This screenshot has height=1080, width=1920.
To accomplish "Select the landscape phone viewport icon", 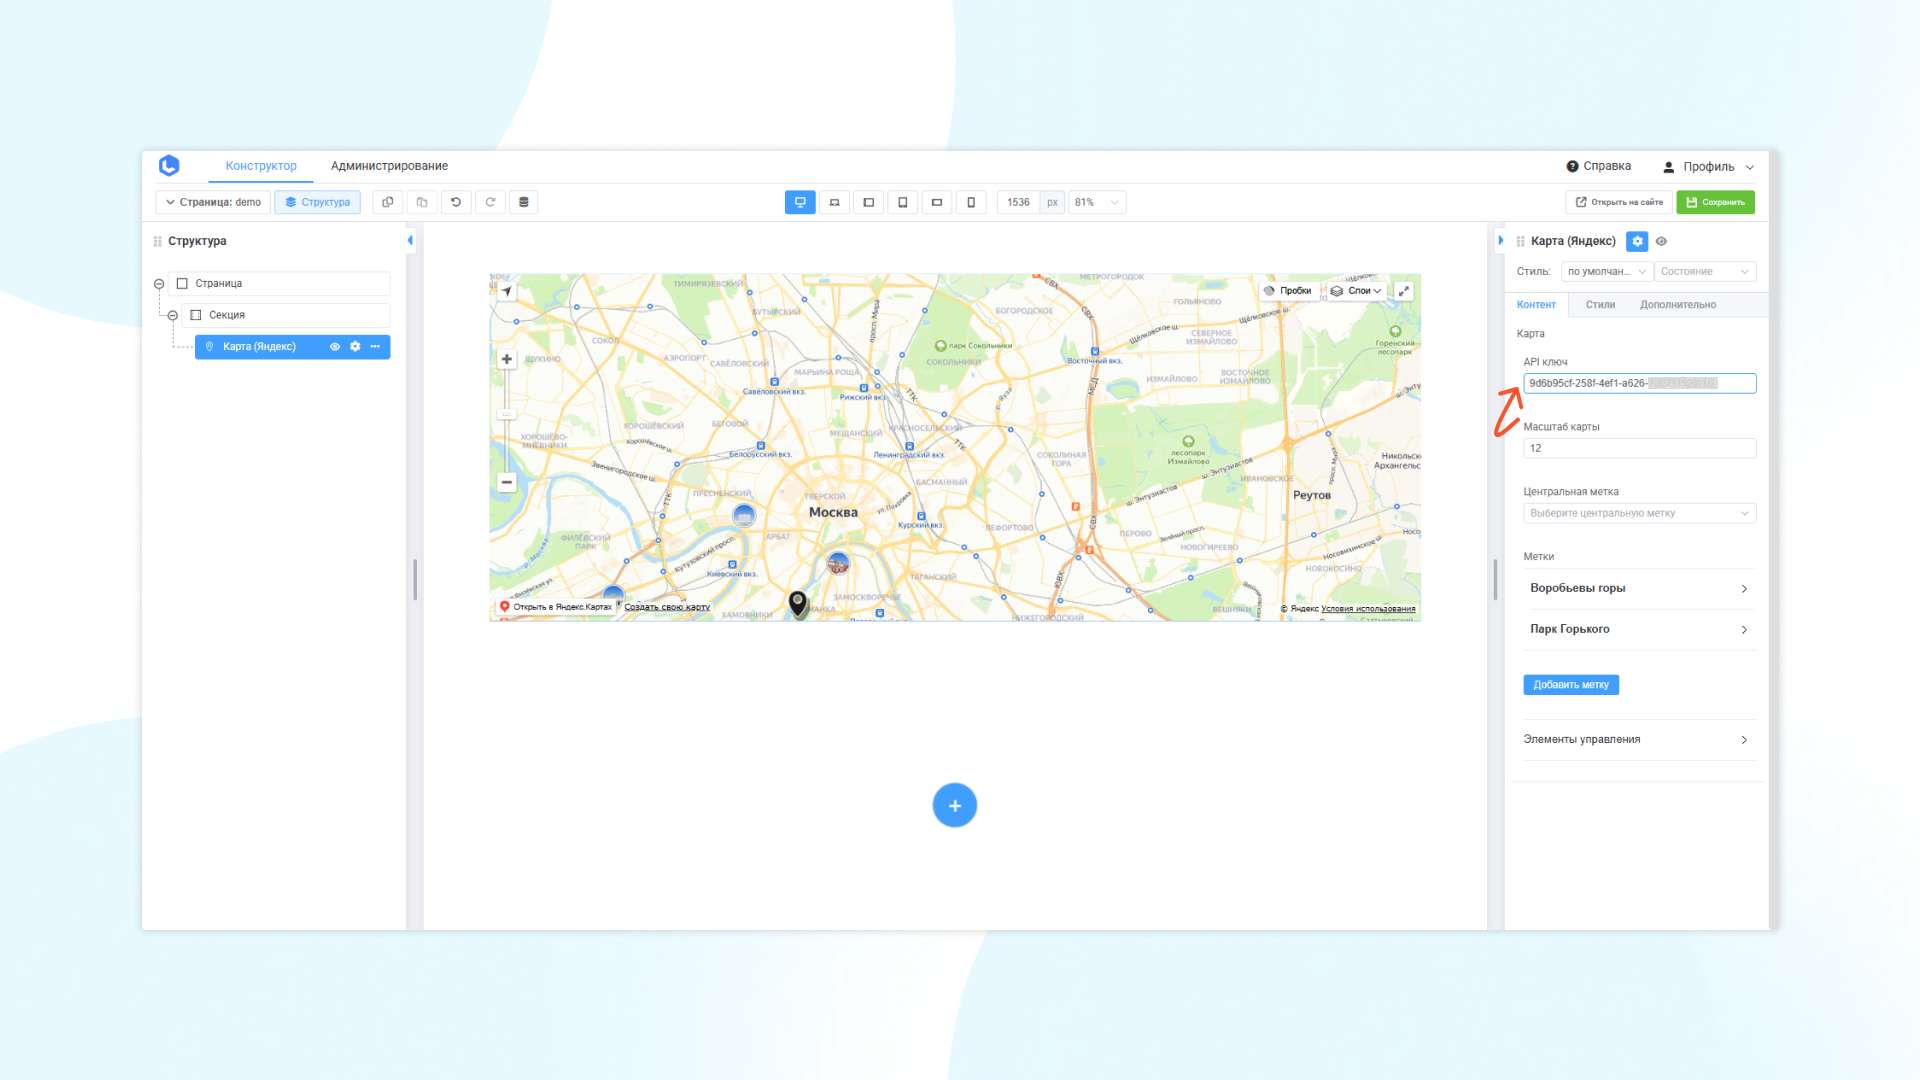I will pyautogui.click(x=936, y=202).
